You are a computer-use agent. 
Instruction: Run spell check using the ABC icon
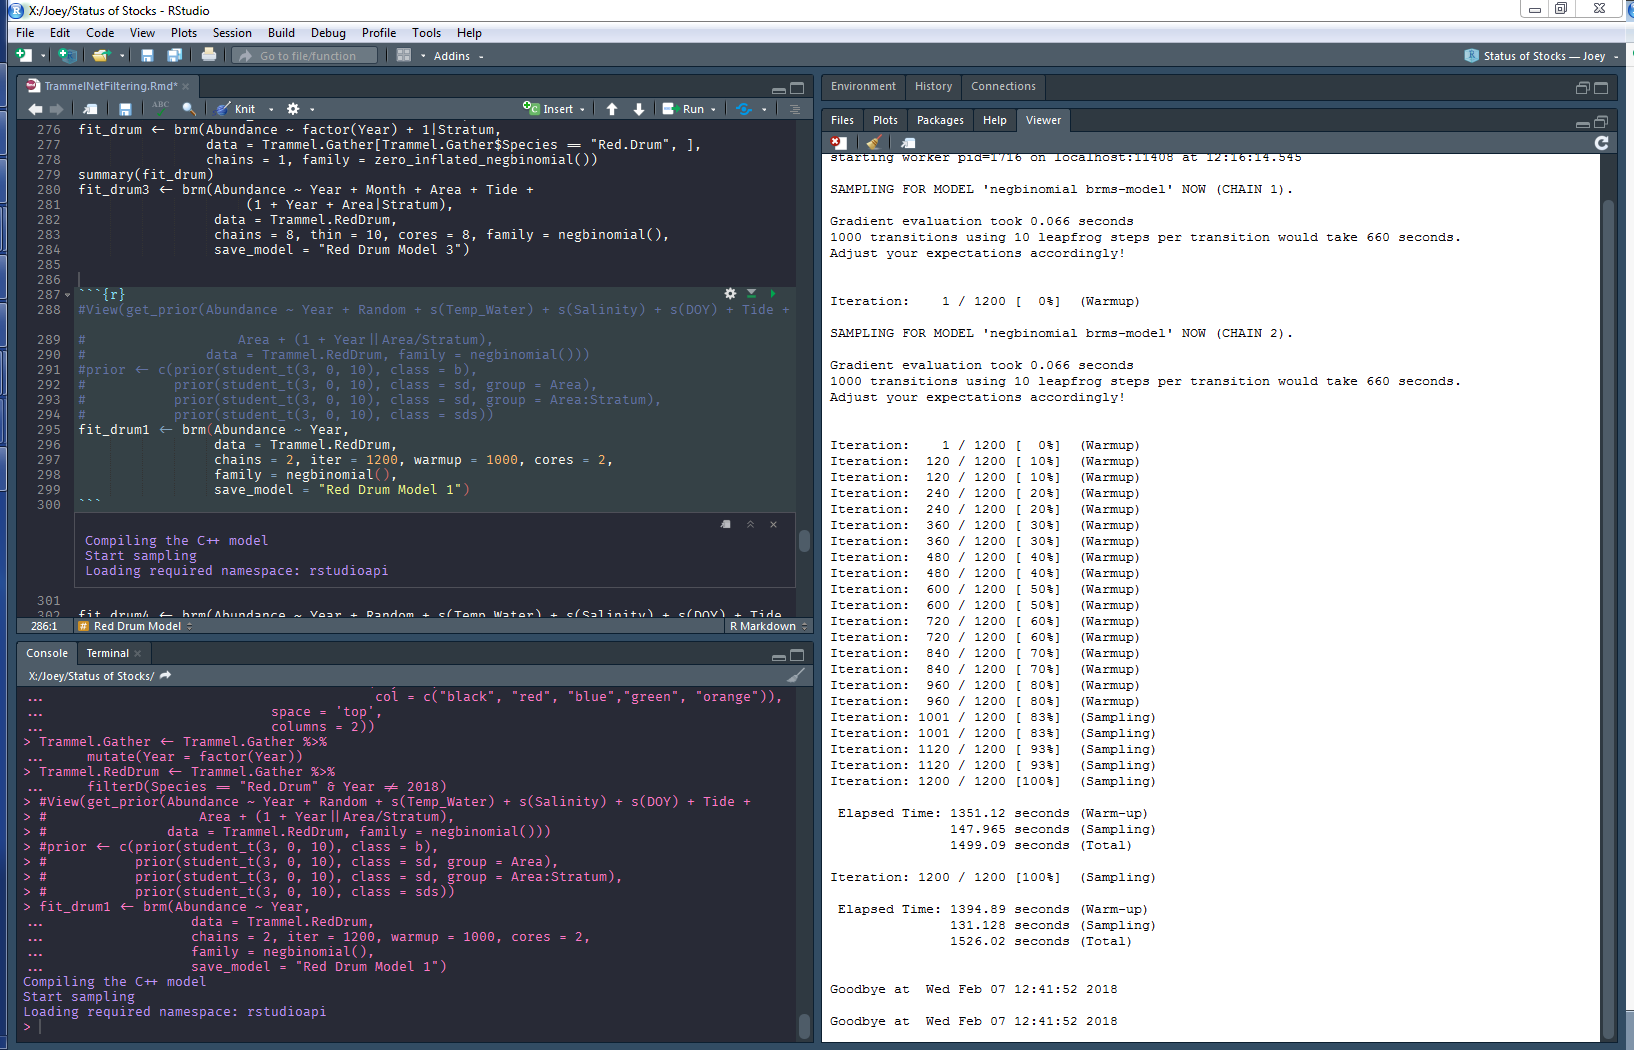click(162, 108)
